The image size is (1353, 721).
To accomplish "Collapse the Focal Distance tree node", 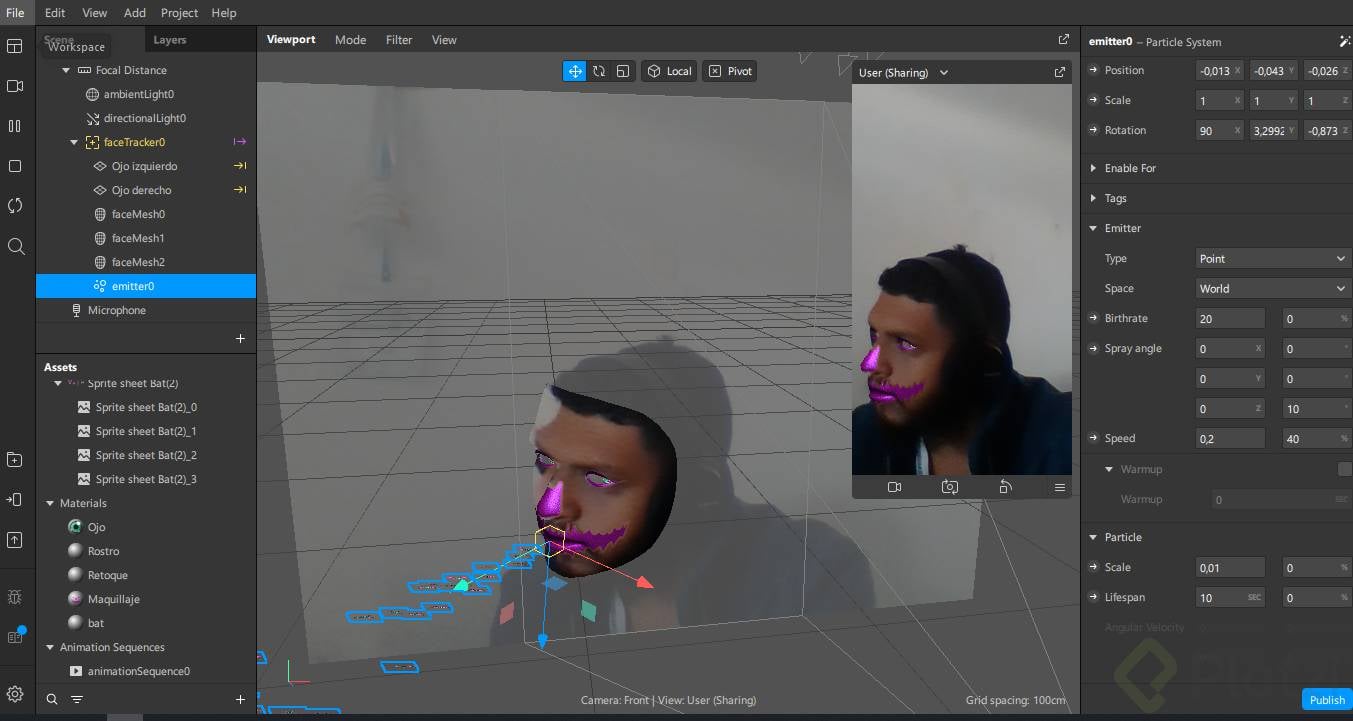I will coord(66,70).
